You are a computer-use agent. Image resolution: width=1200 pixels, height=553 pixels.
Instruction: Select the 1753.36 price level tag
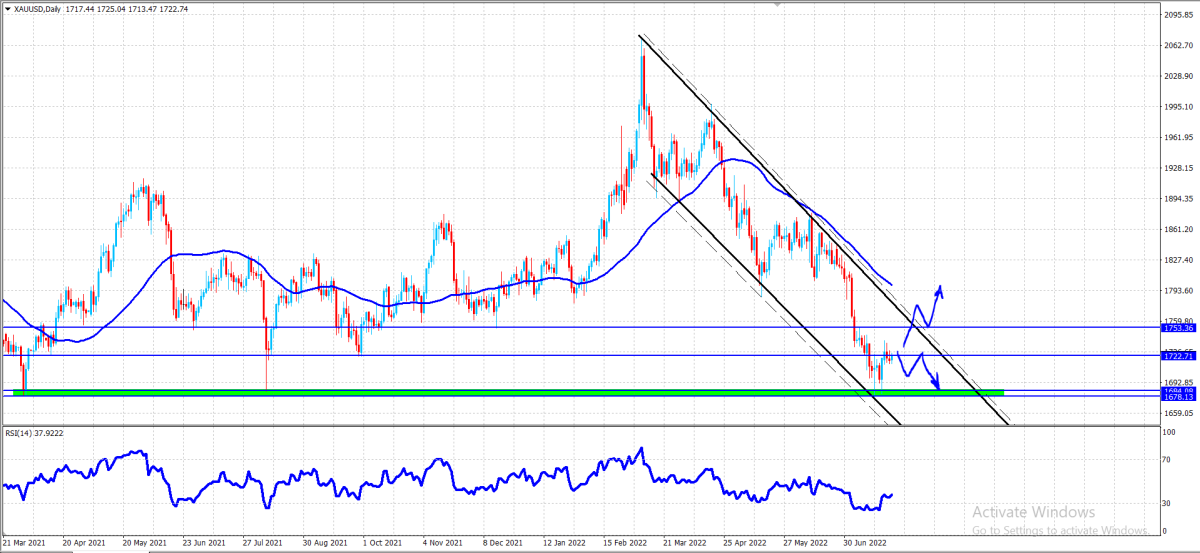(1179, 327)
